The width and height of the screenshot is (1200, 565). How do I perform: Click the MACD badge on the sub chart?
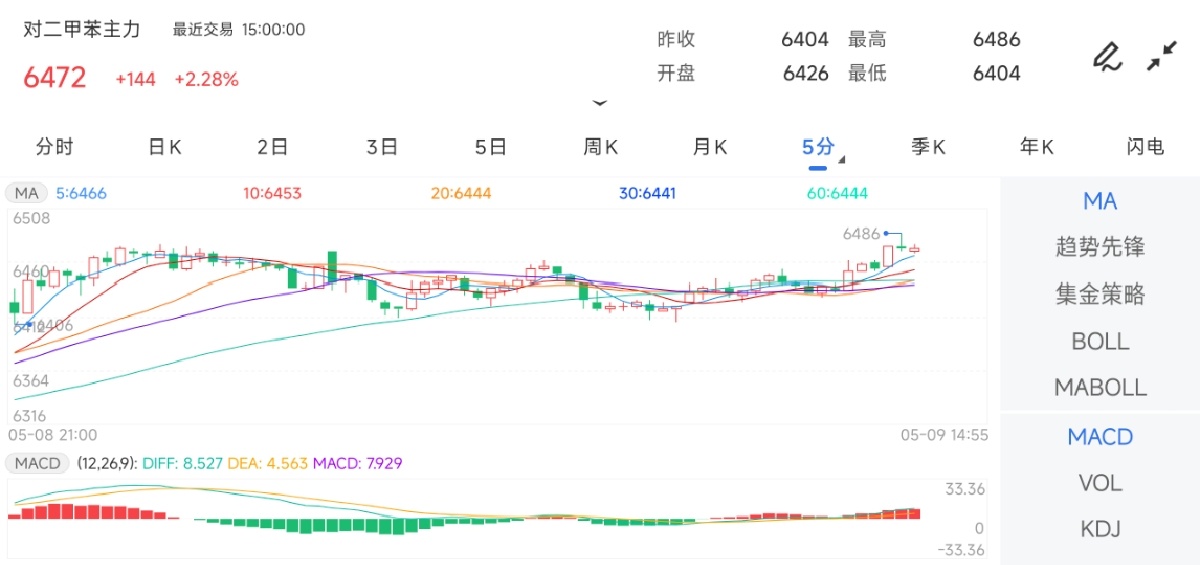point(37,464)
